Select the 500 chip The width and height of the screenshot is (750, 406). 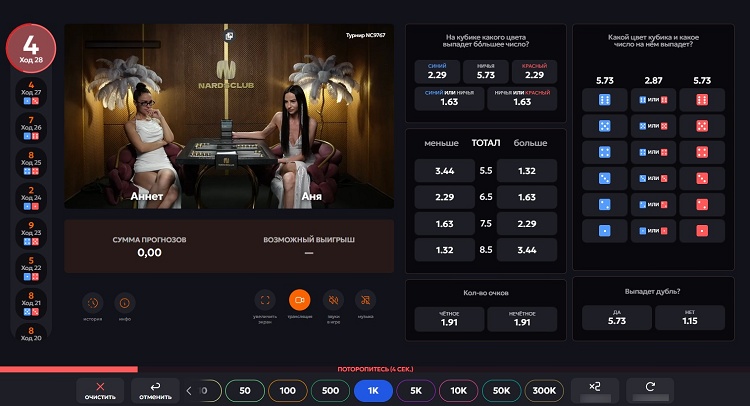(x=331, y=391)
